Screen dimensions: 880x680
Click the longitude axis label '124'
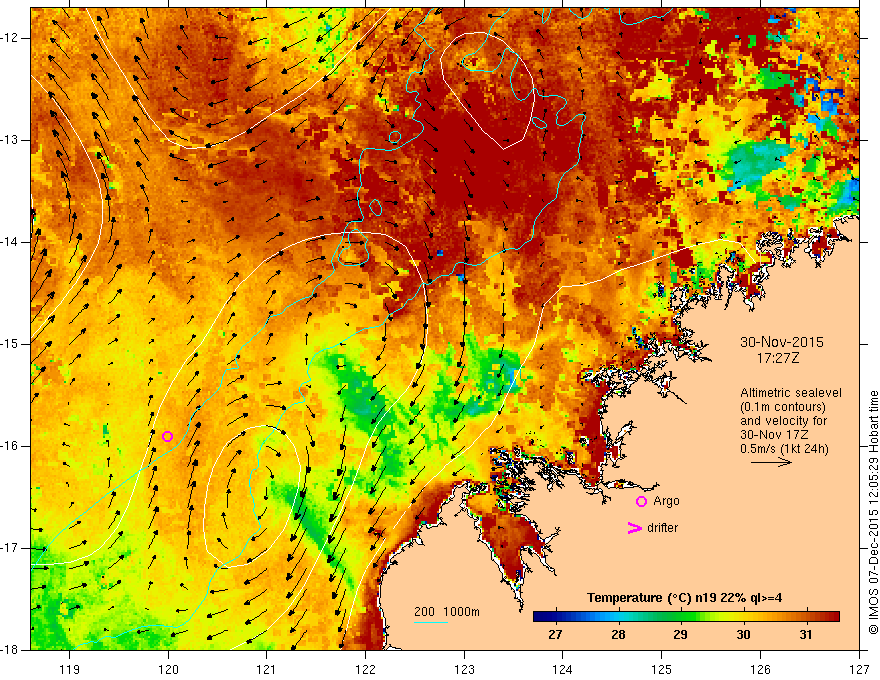(x=563, y=669)
